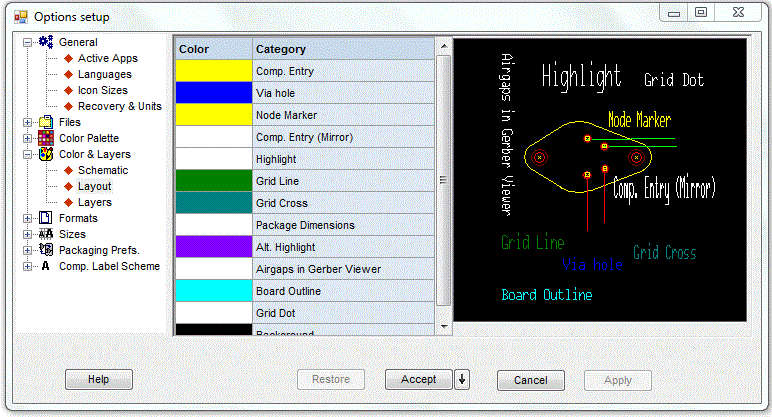Click the Color Palette grid icon
The height and width of the screenshot is (417, 772).
[x=46, y=138]
